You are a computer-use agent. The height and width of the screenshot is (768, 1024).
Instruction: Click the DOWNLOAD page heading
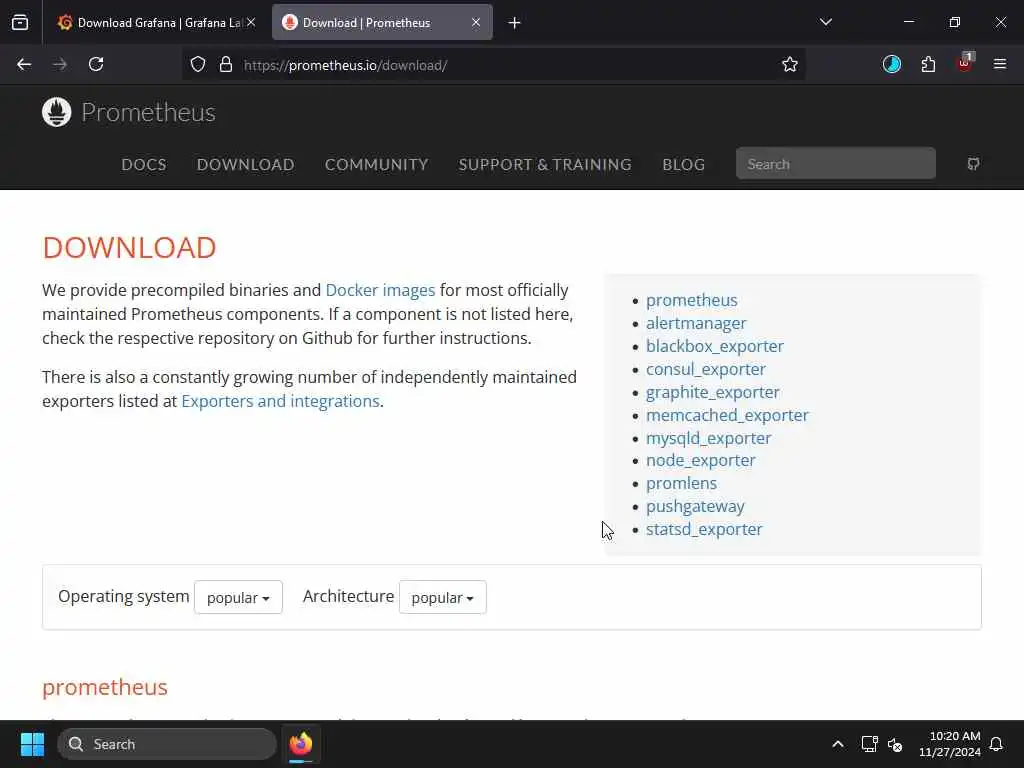coord(129,248)
